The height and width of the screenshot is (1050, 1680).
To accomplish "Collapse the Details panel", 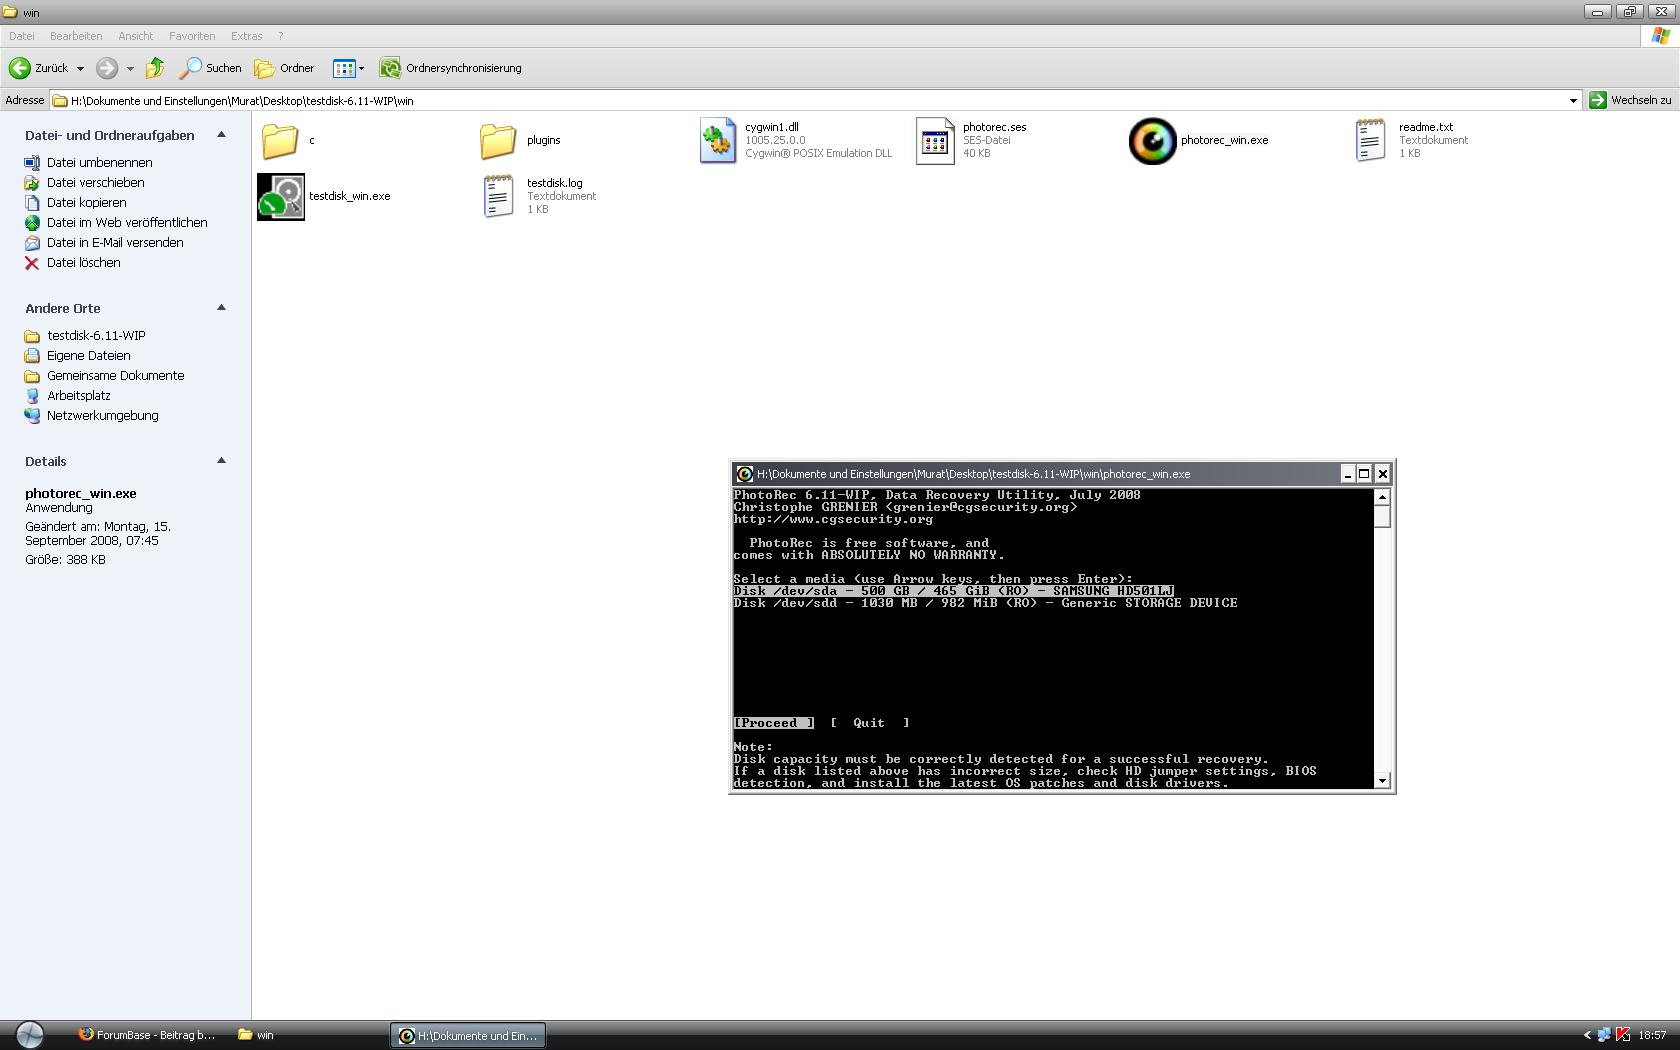I will [221, 461].
